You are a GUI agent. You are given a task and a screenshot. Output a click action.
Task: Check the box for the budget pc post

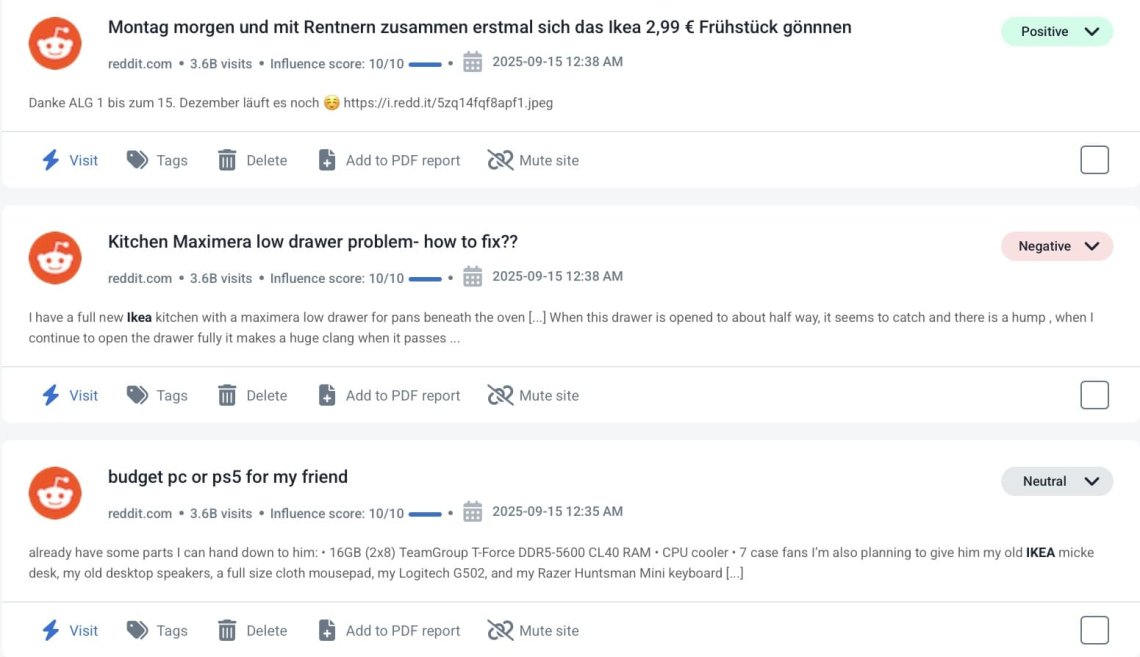1094,630
